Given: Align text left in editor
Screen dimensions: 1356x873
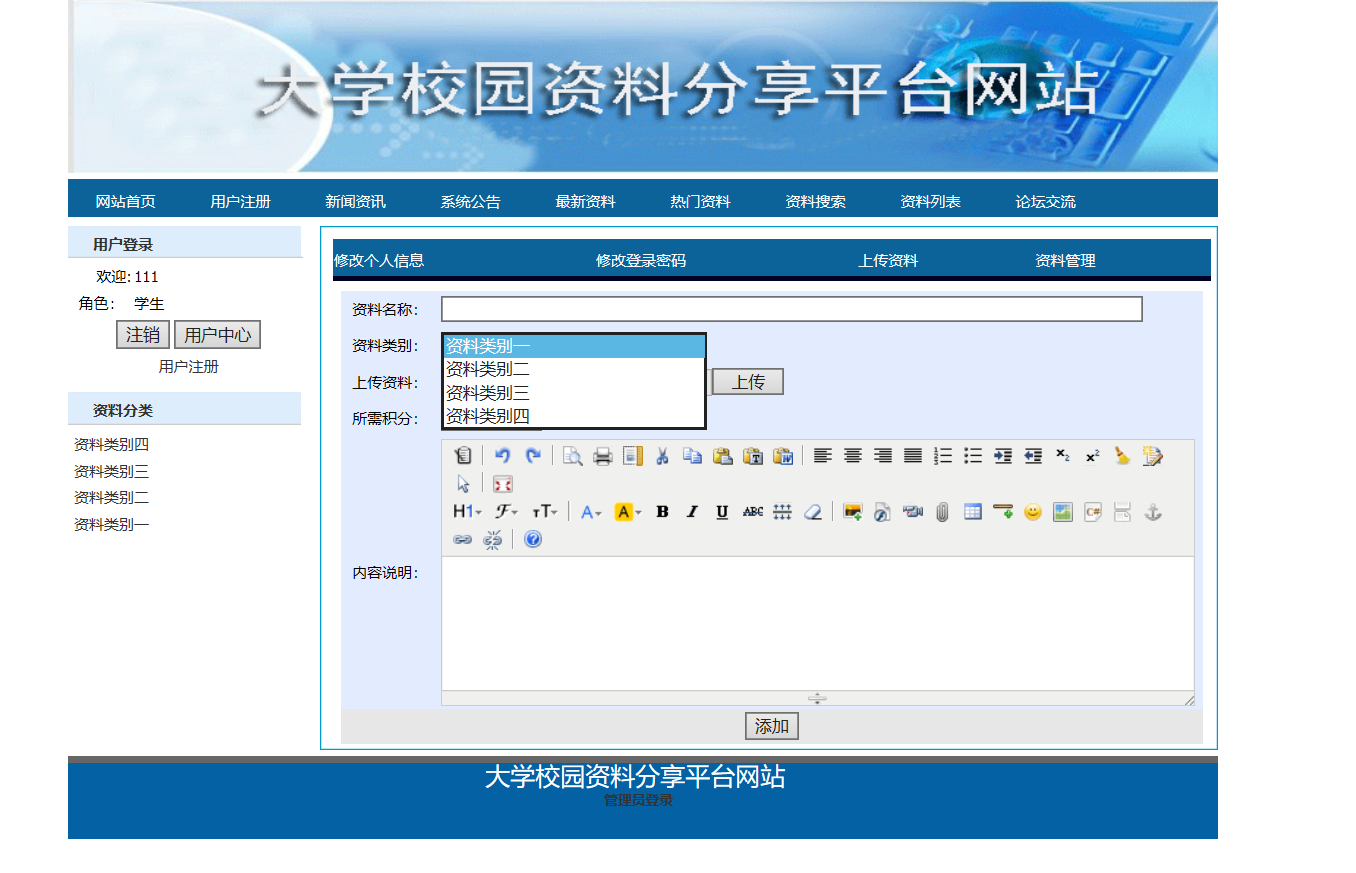Looking at the screenshot, I should tap(822, 456).
